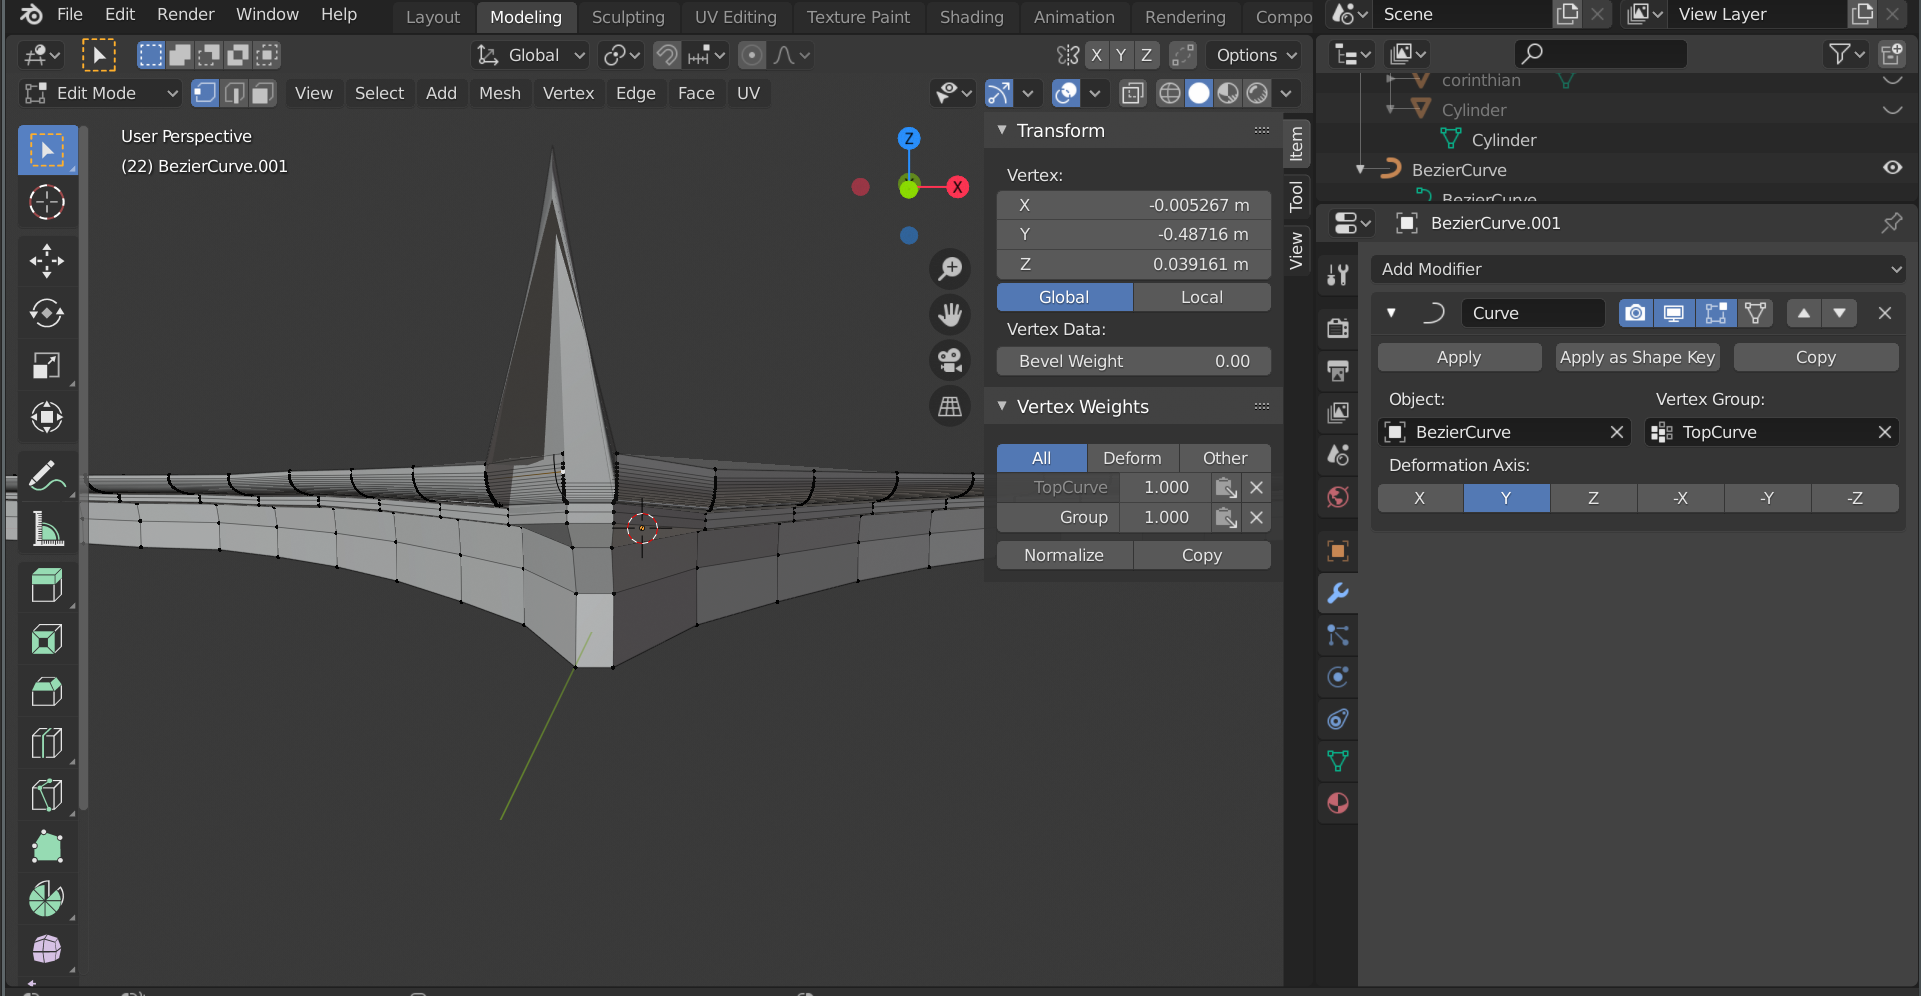Select the Poly Build tool

click(47, 847)
